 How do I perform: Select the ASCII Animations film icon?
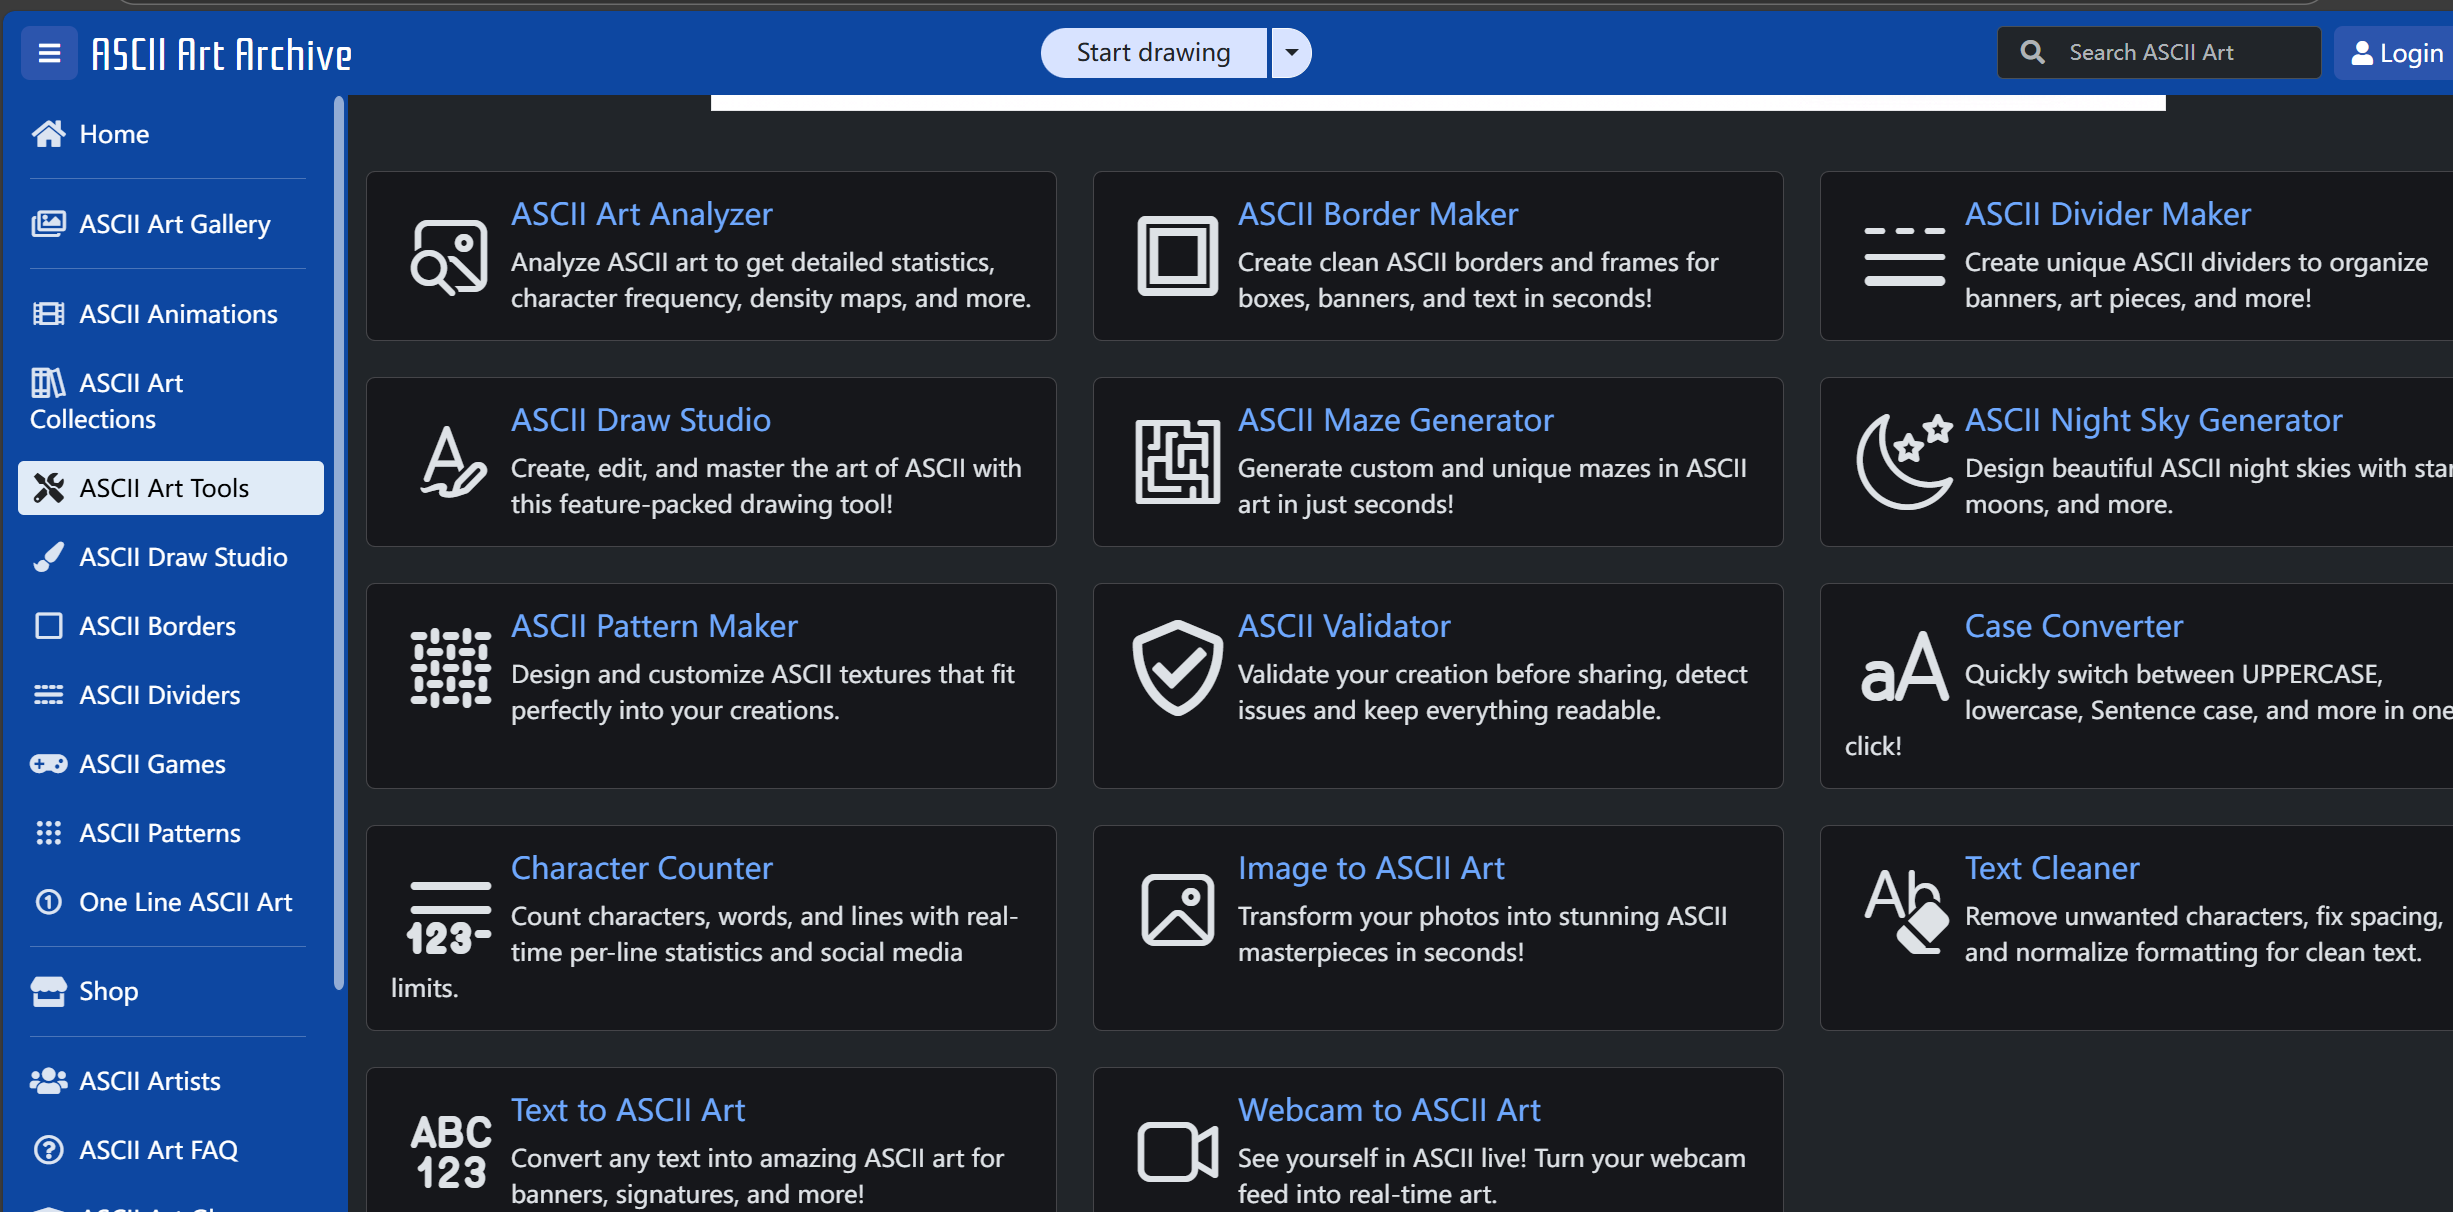(48, 314)
